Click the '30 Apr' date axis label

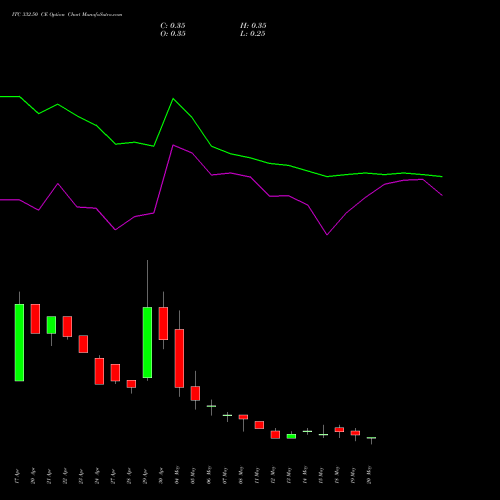click(x=161, y=476)
